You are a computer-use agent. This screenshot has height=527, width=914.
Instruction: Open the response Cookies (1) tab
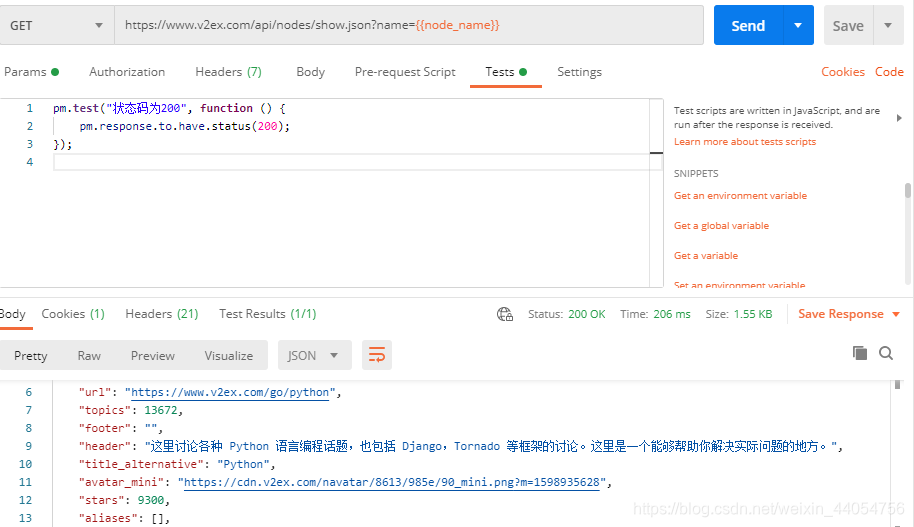pos(73,314)
